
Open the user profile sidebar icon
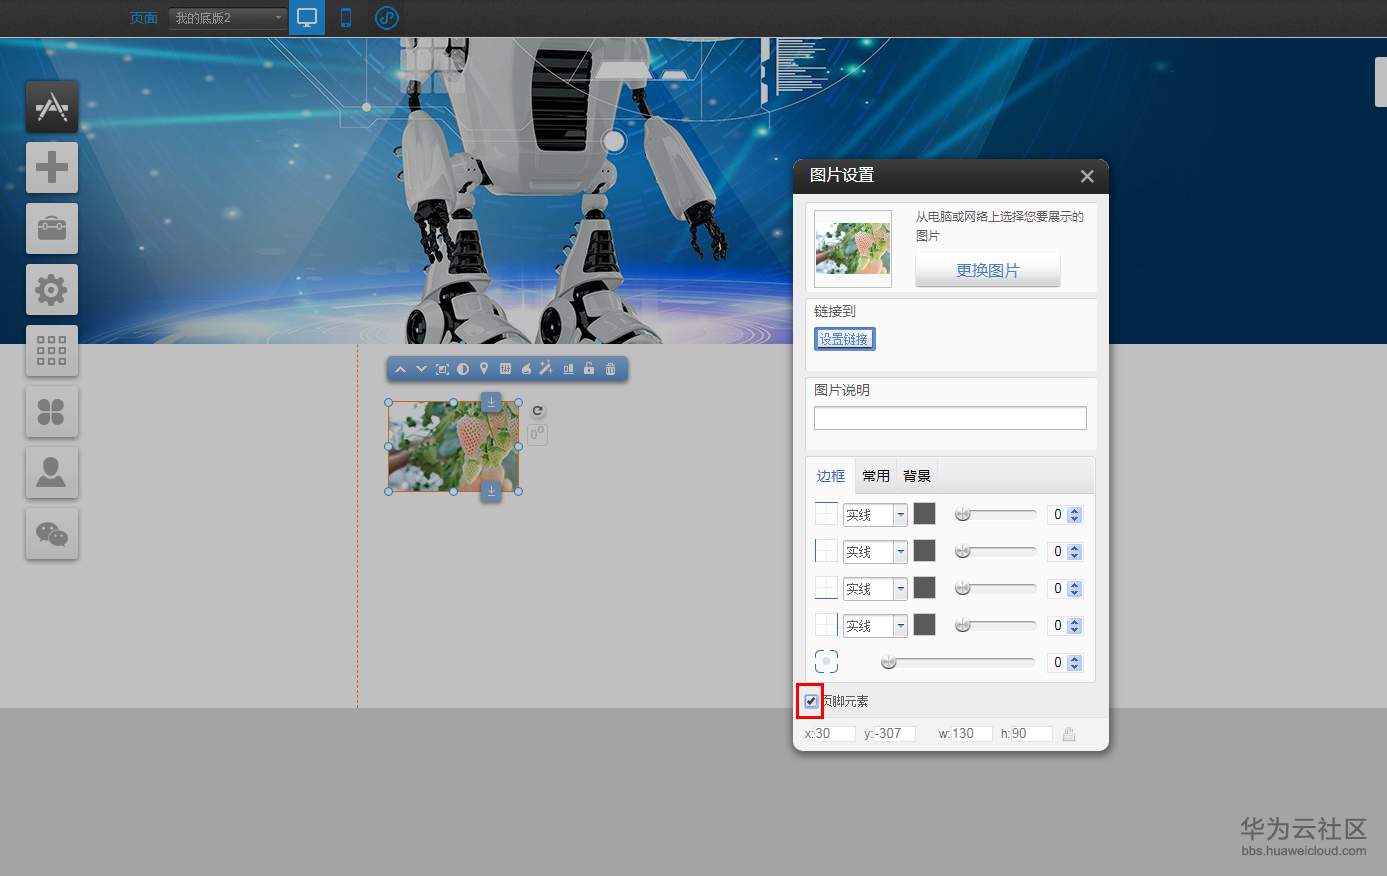pyautogui.click(x=52, y=472)
